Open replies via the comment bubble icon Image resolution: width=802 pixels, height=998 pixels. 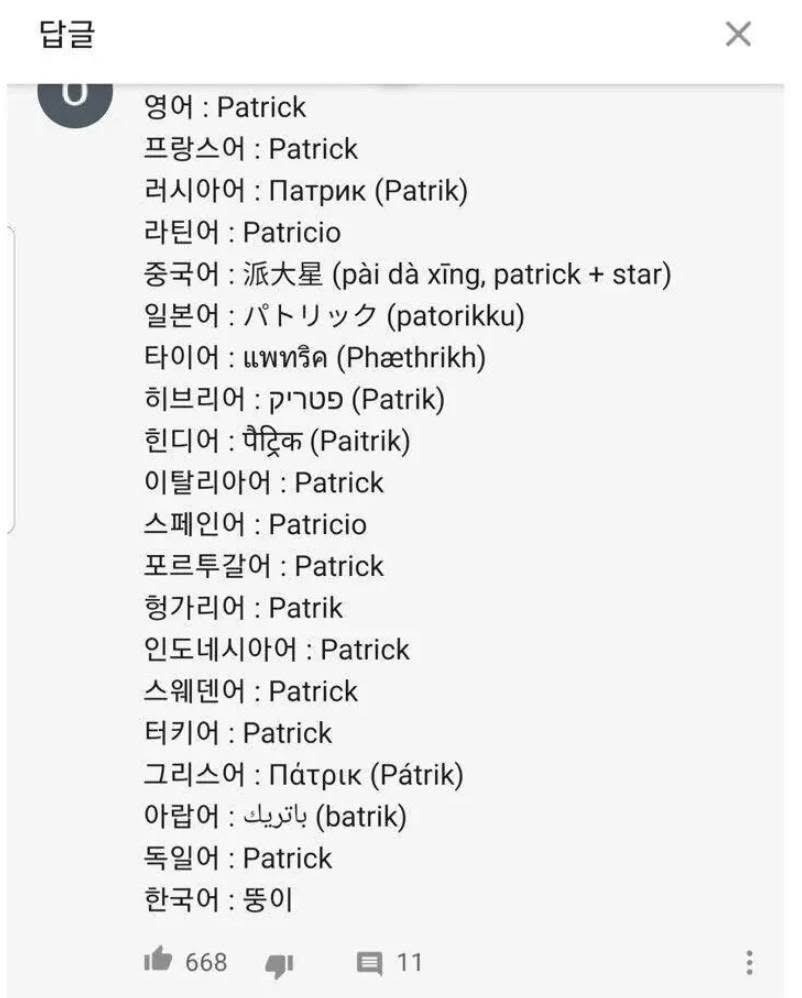(x=370, y=963)
